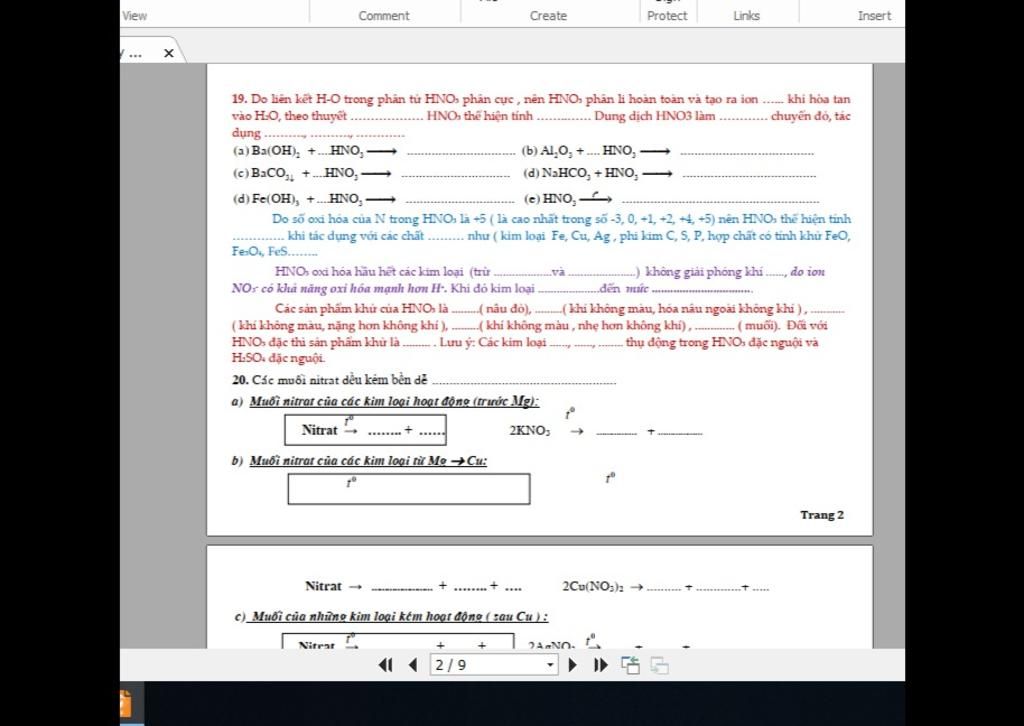Click the blue paragraph starting 'Do số oxi hóa của N'
Viewport: 1024px width, 726px height.
coord(541,235)
